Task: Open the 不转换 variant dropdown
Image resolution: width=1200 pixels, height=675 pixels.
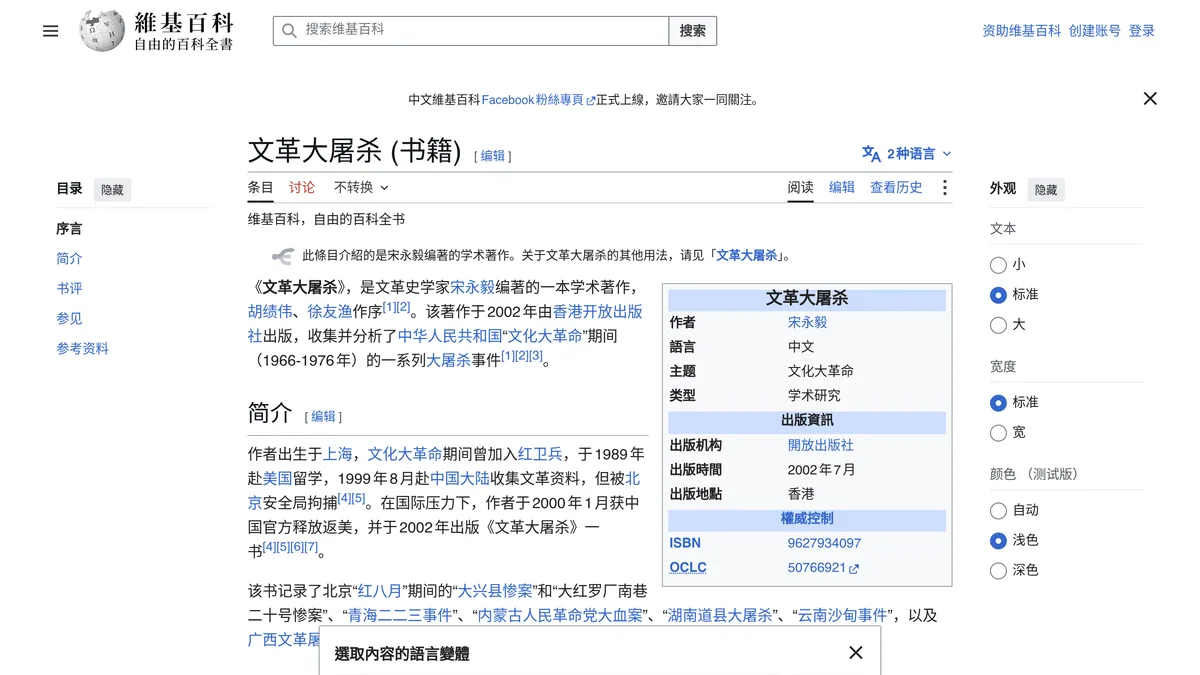Action: [x=361, y=187]
